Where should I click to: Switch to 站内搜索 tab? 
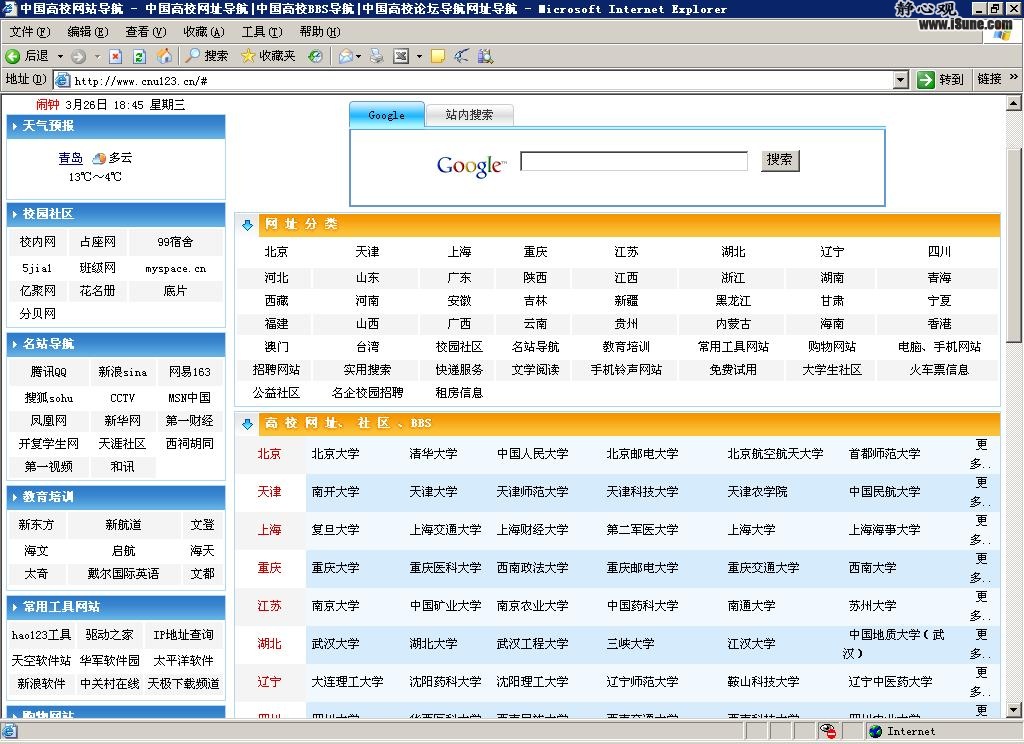(x=469, y=115)
